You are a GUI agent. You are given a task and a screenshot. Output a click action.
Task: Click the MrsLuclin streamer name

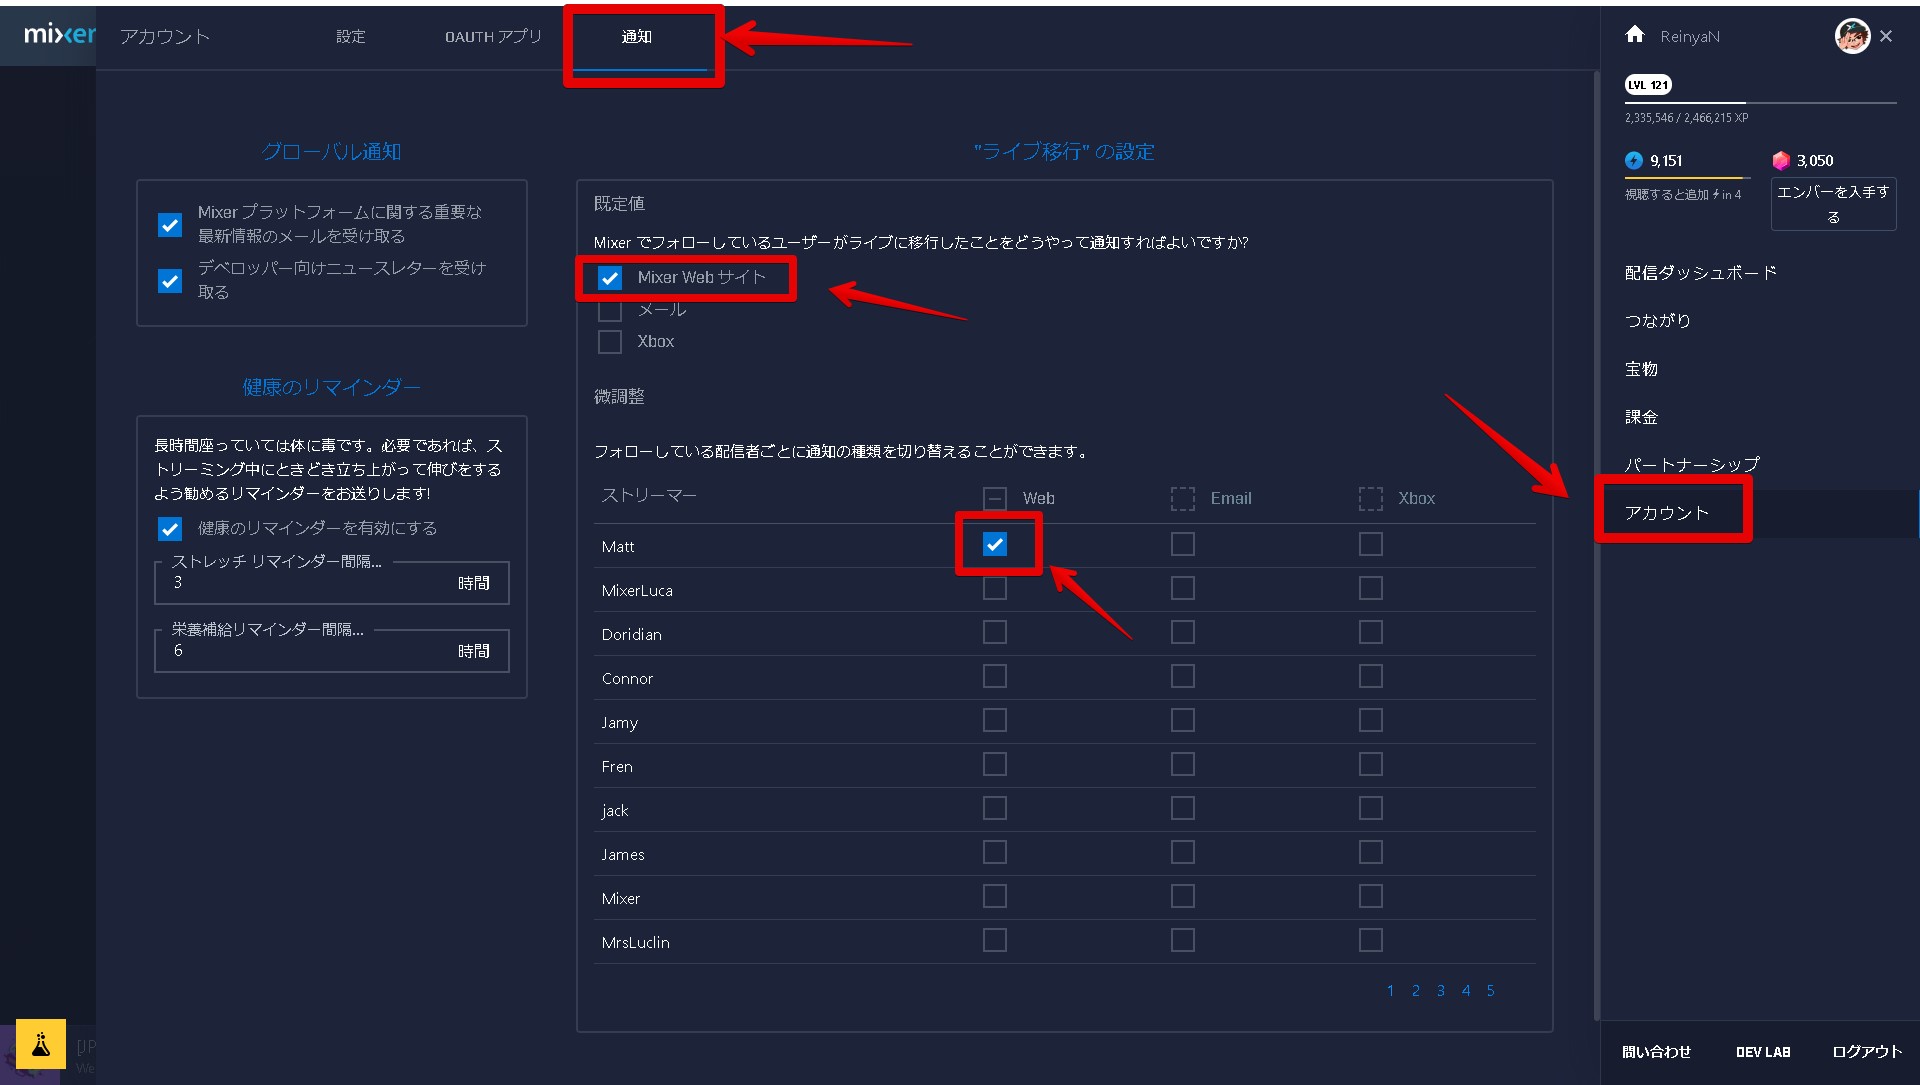point(636,942)
